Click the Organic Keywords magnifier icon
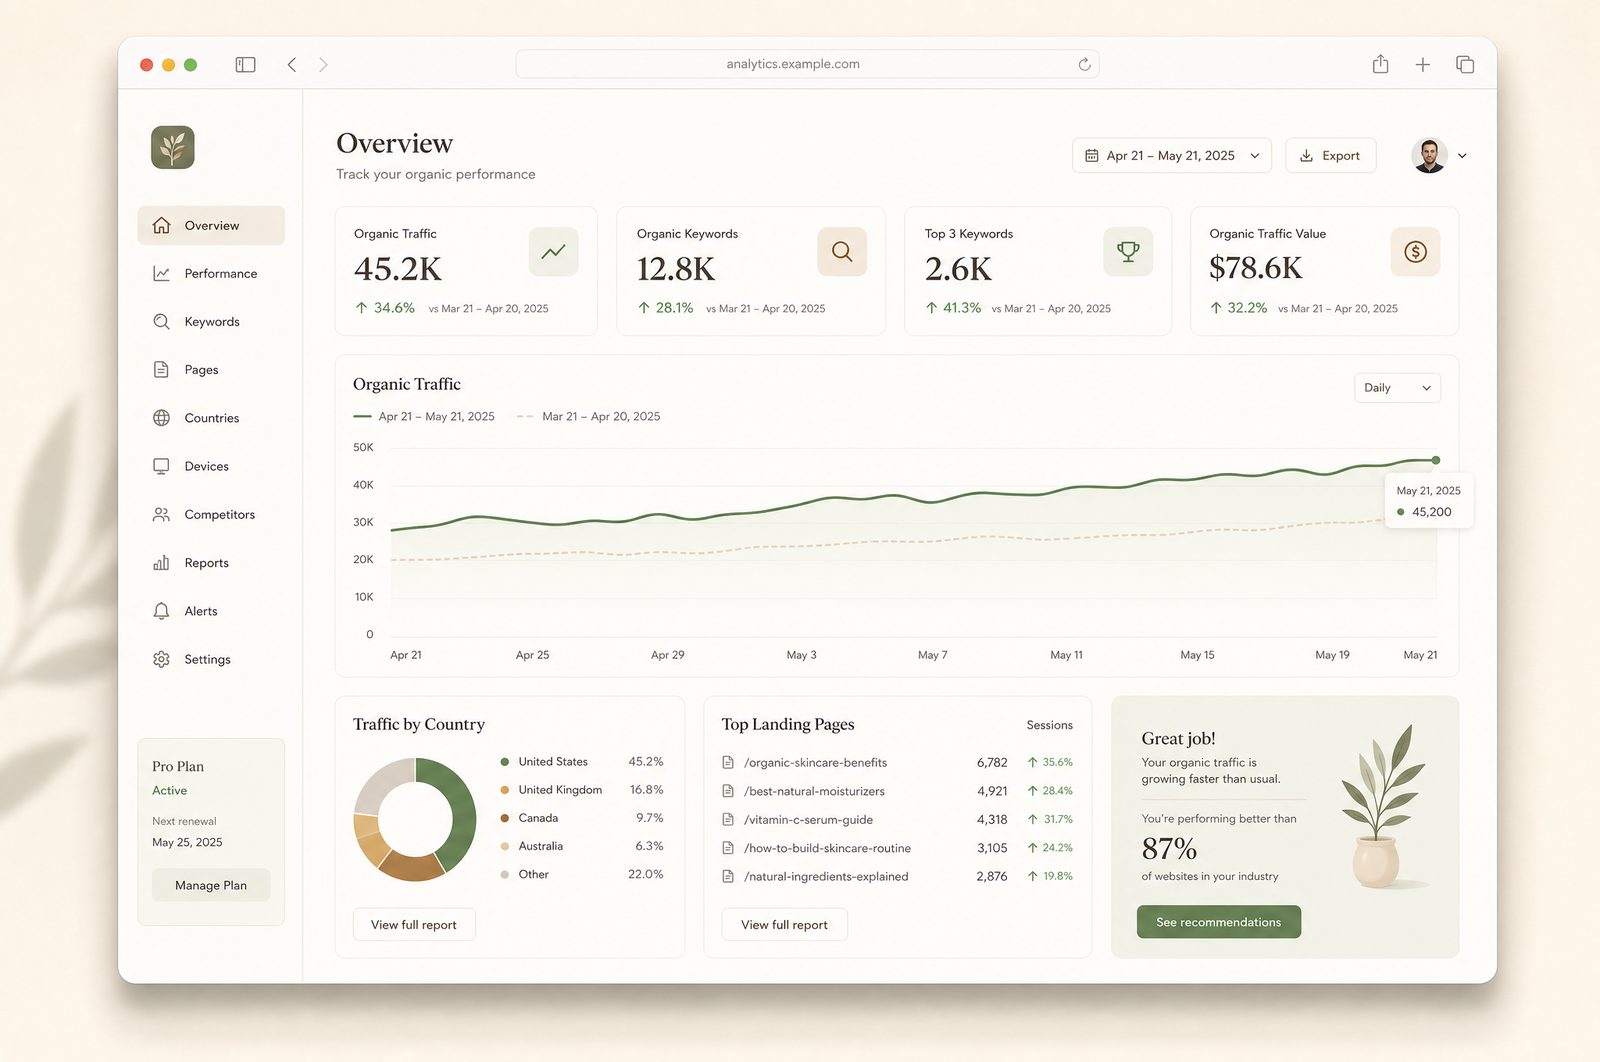Image resolution: width=1600 pixels, height=1062 pixels. pos(842,252)
